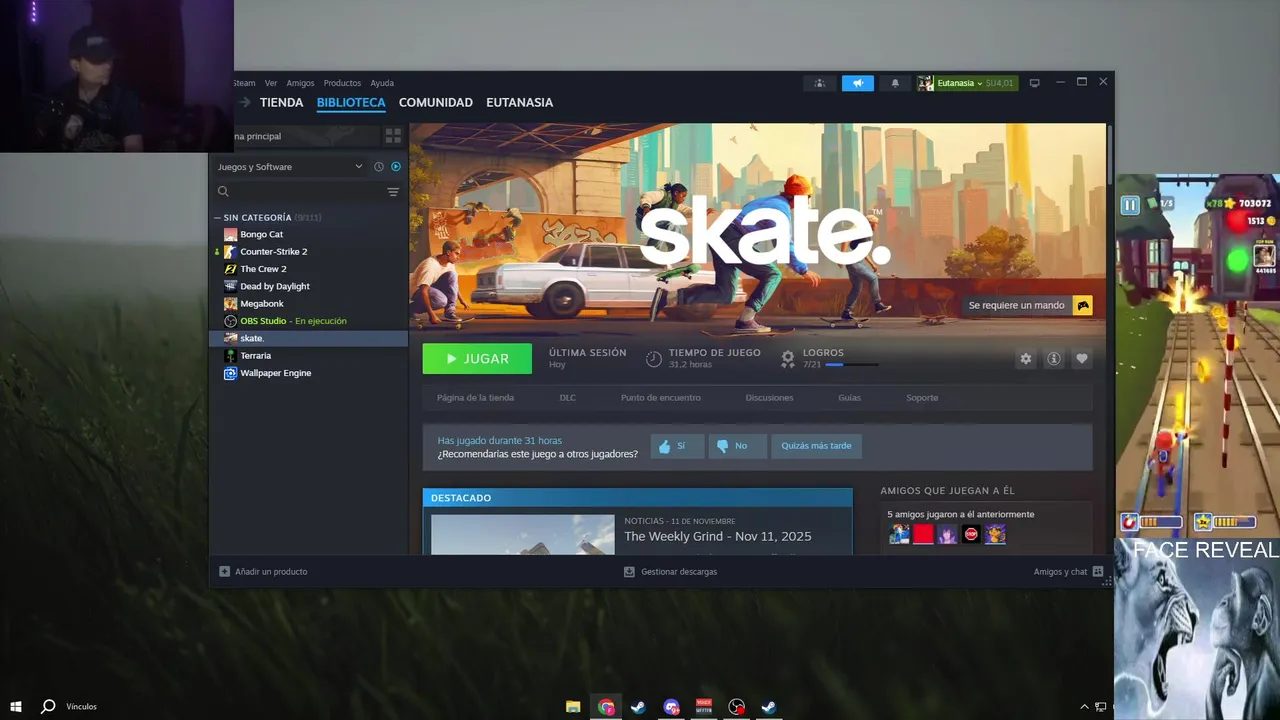Click the grid collections view icon

(393, 136)
